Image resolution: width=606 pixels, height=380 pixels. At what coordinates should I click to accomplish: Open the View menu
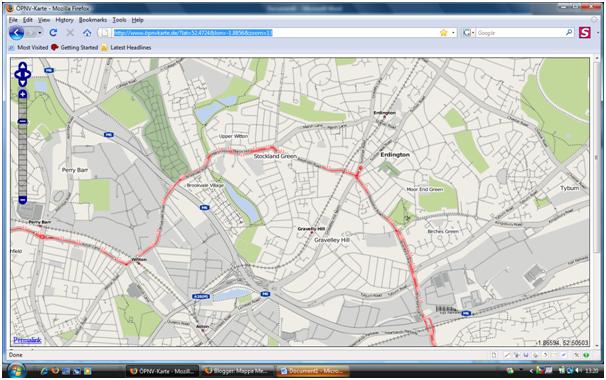44,20
